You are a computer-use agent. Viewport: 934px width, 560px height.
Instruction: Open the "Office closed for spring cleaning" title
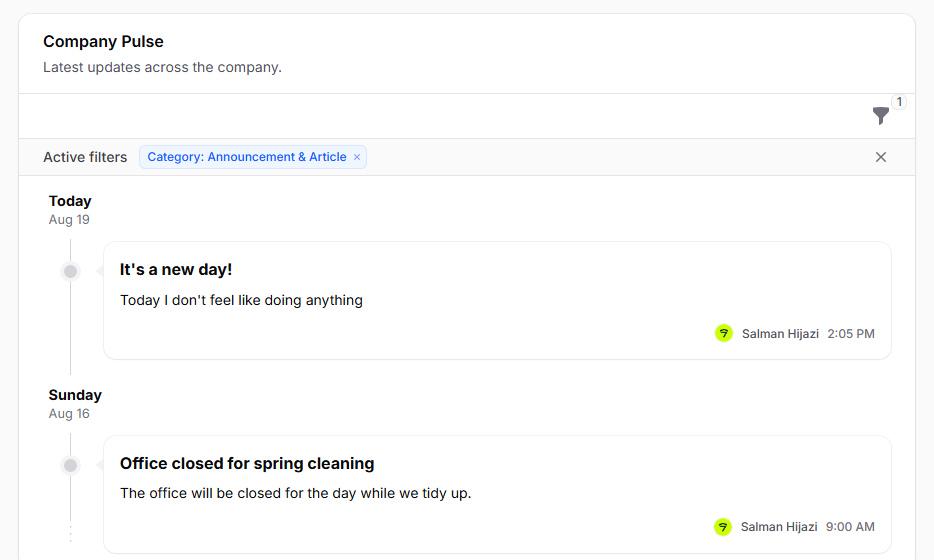point(247,463)
